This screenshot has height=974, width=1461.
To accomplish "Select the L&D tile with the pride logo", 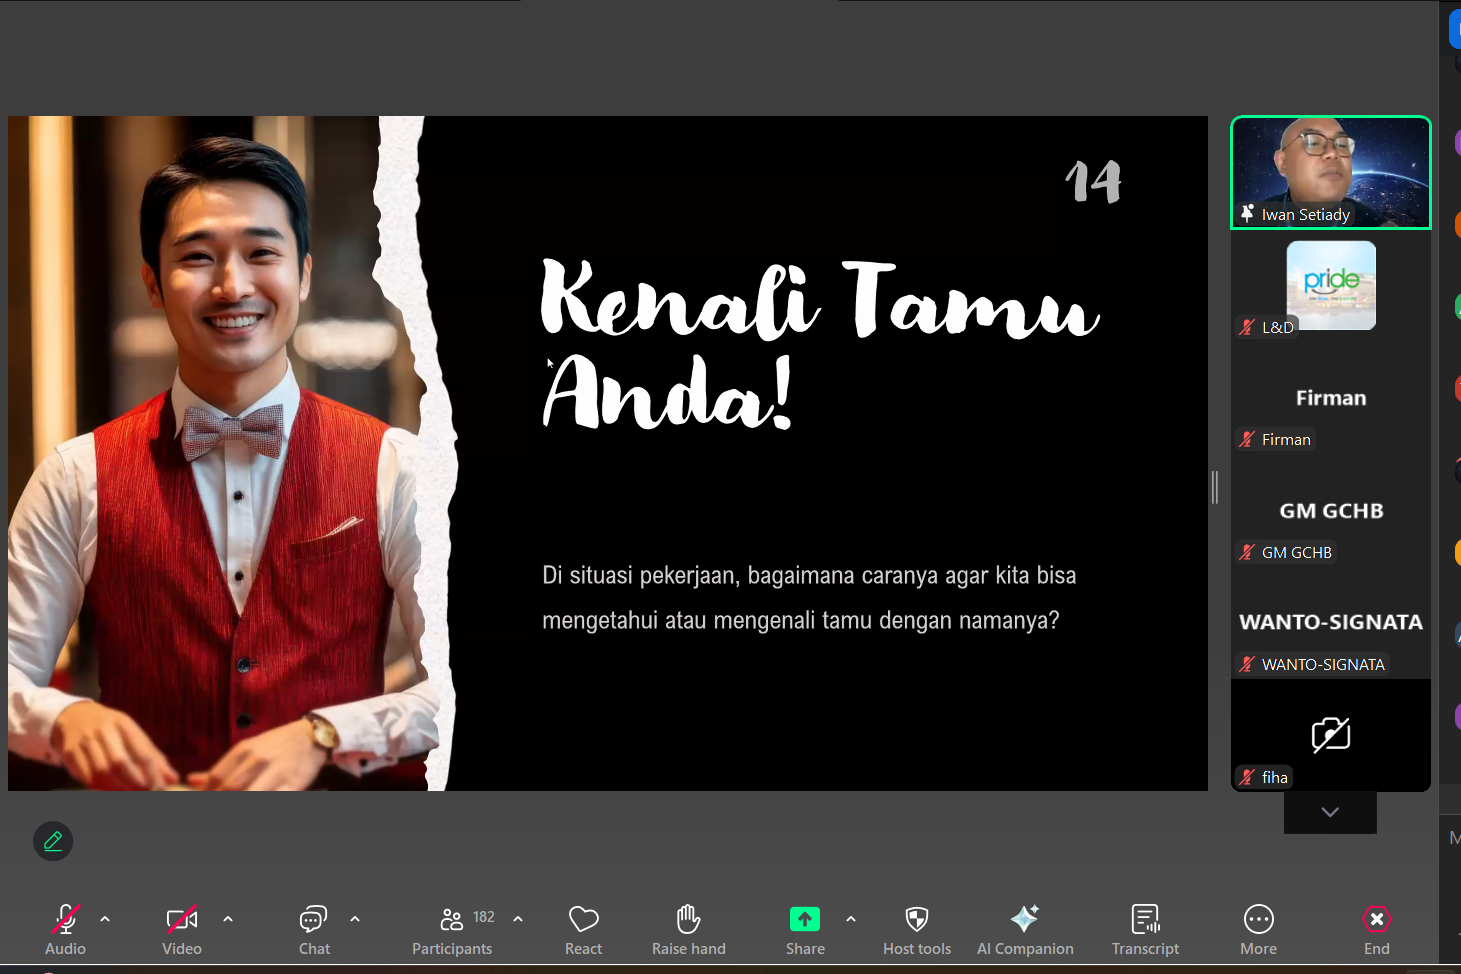I will pos(1331,286).
